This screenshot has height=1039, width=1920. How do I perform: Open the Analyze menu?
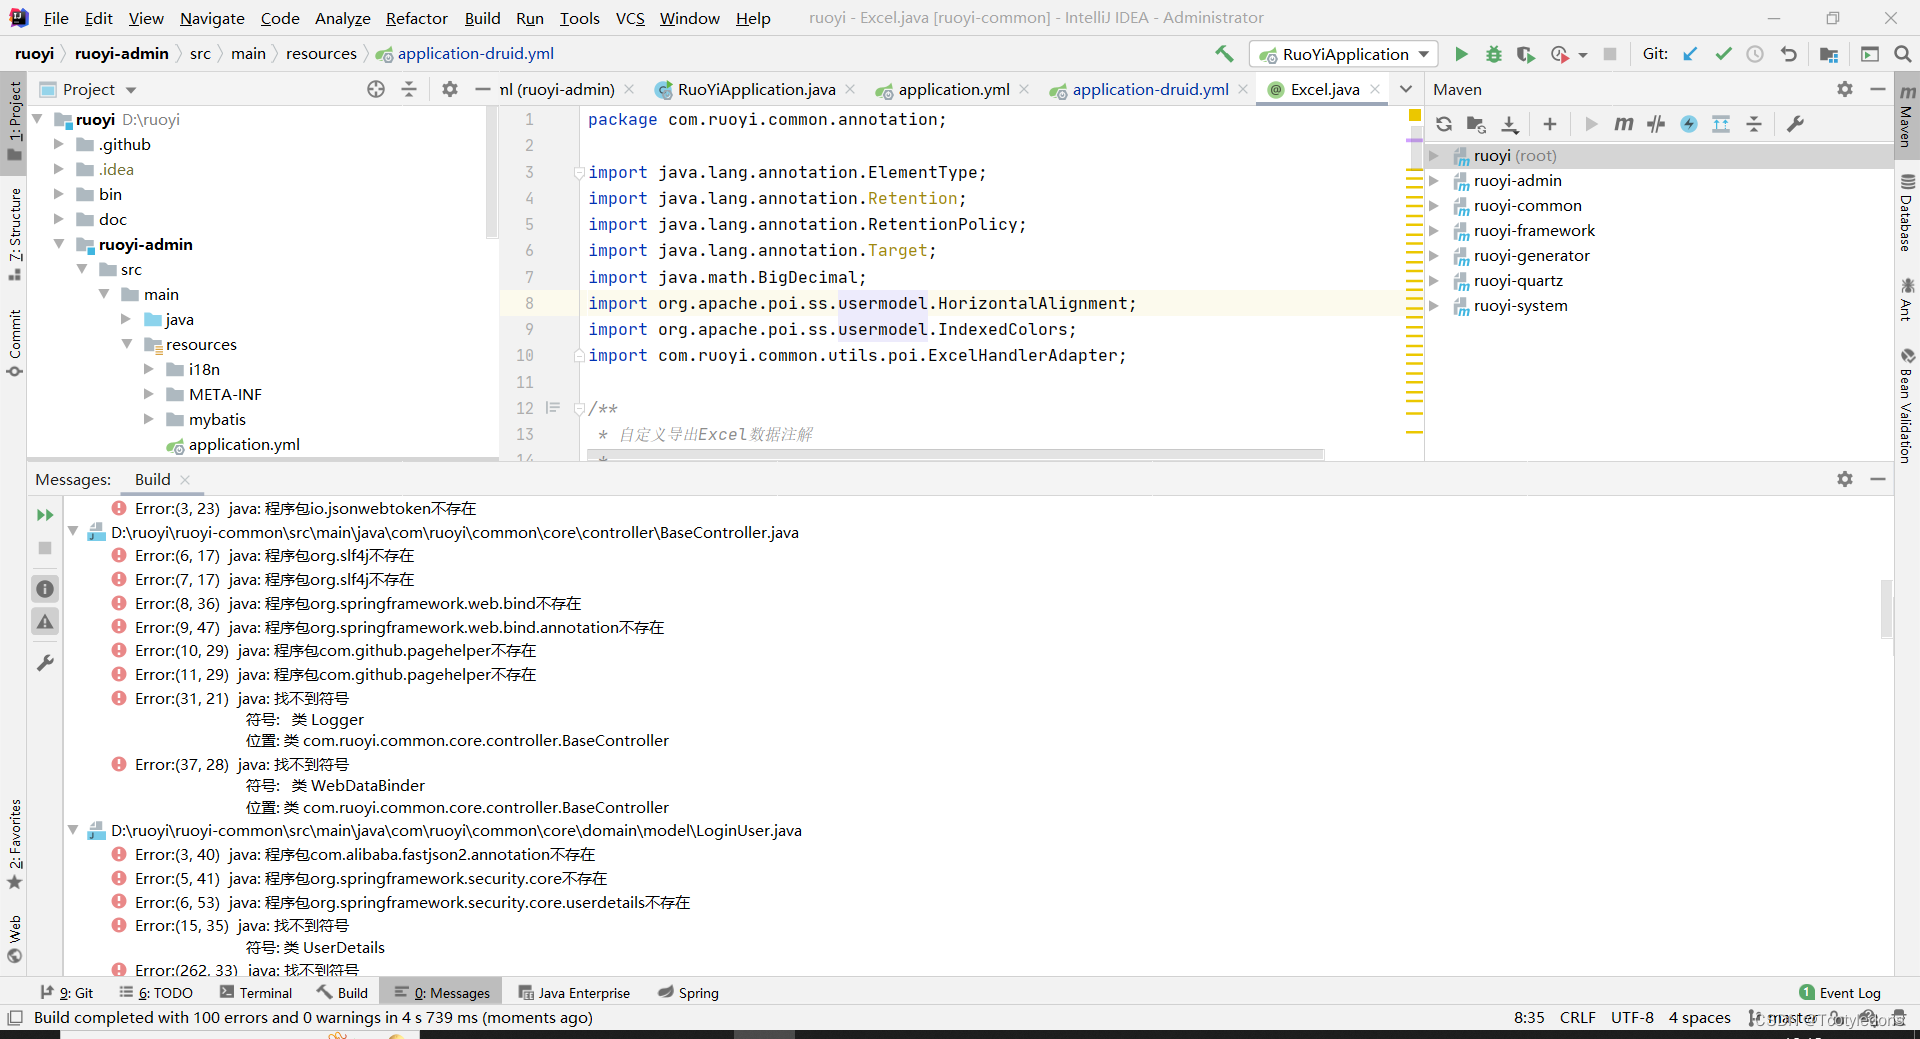click(343, 18)
